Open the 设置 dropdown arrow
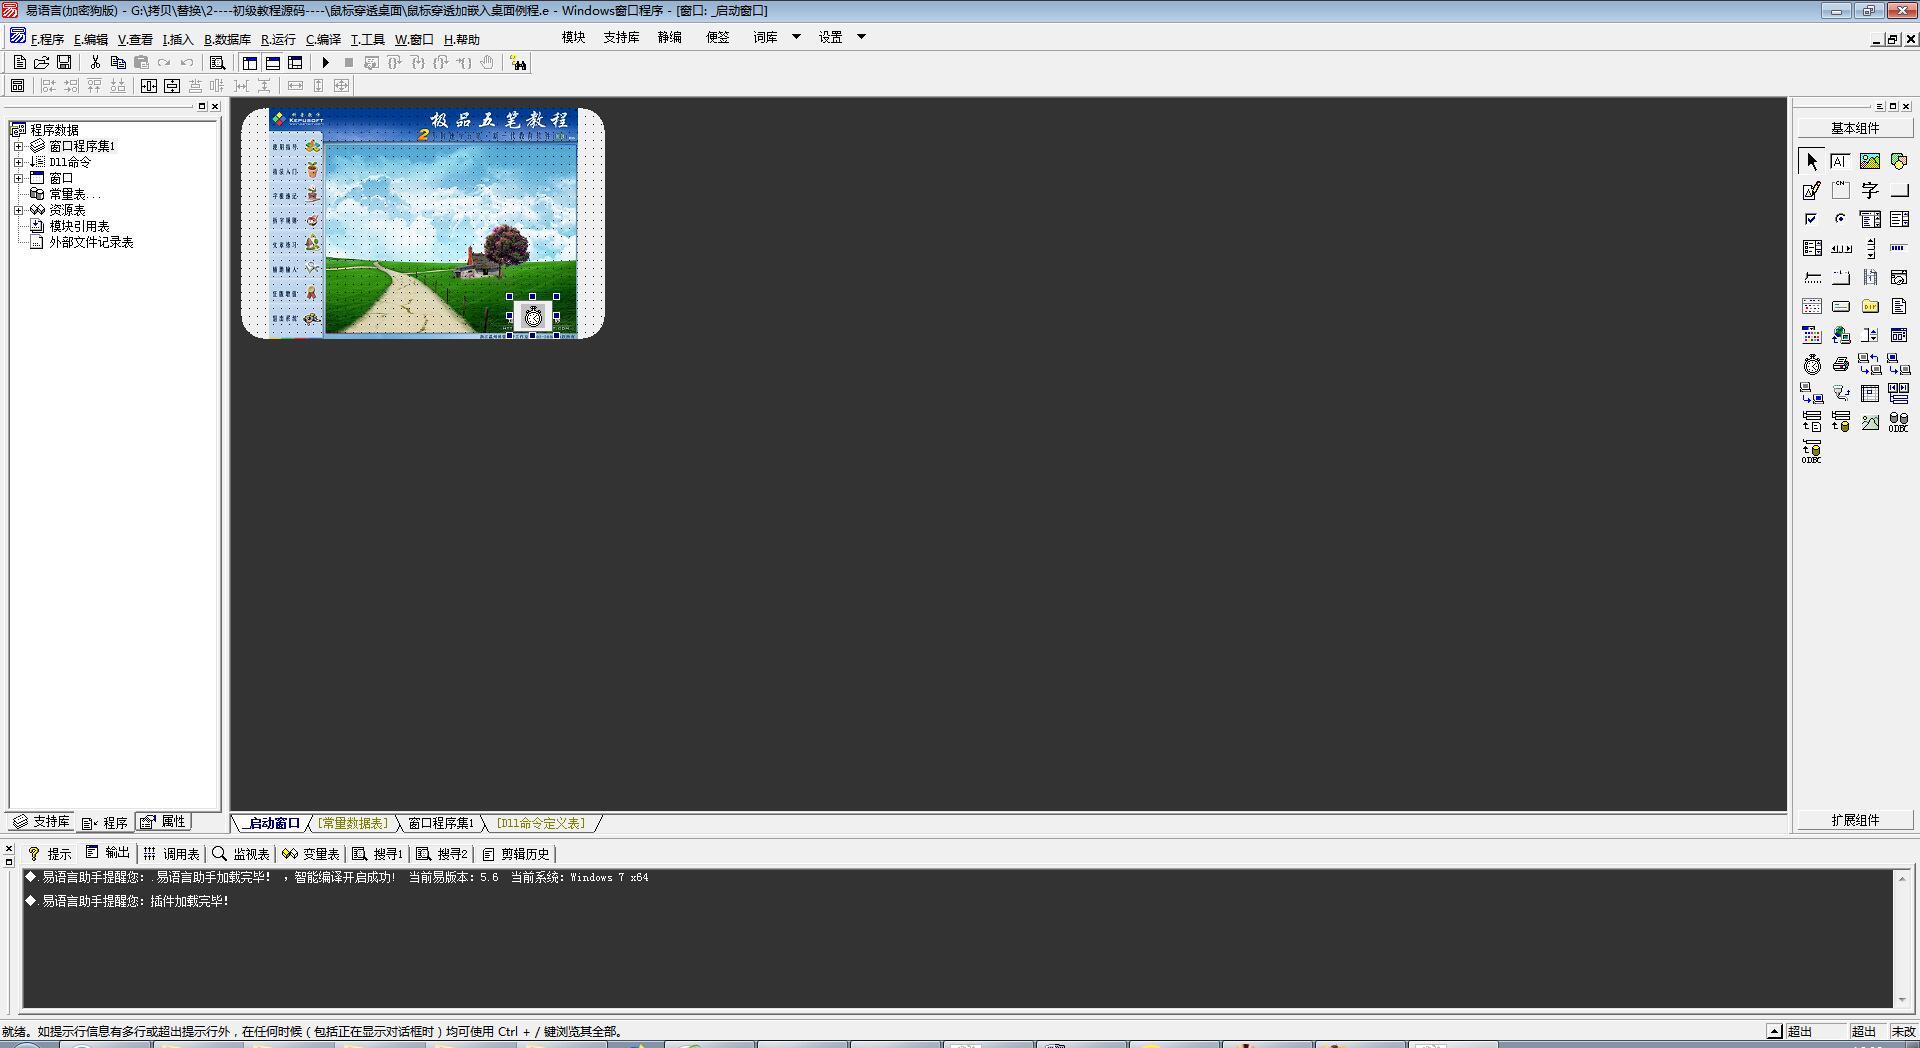The image size is (1920, 1048). coord(861,37)
